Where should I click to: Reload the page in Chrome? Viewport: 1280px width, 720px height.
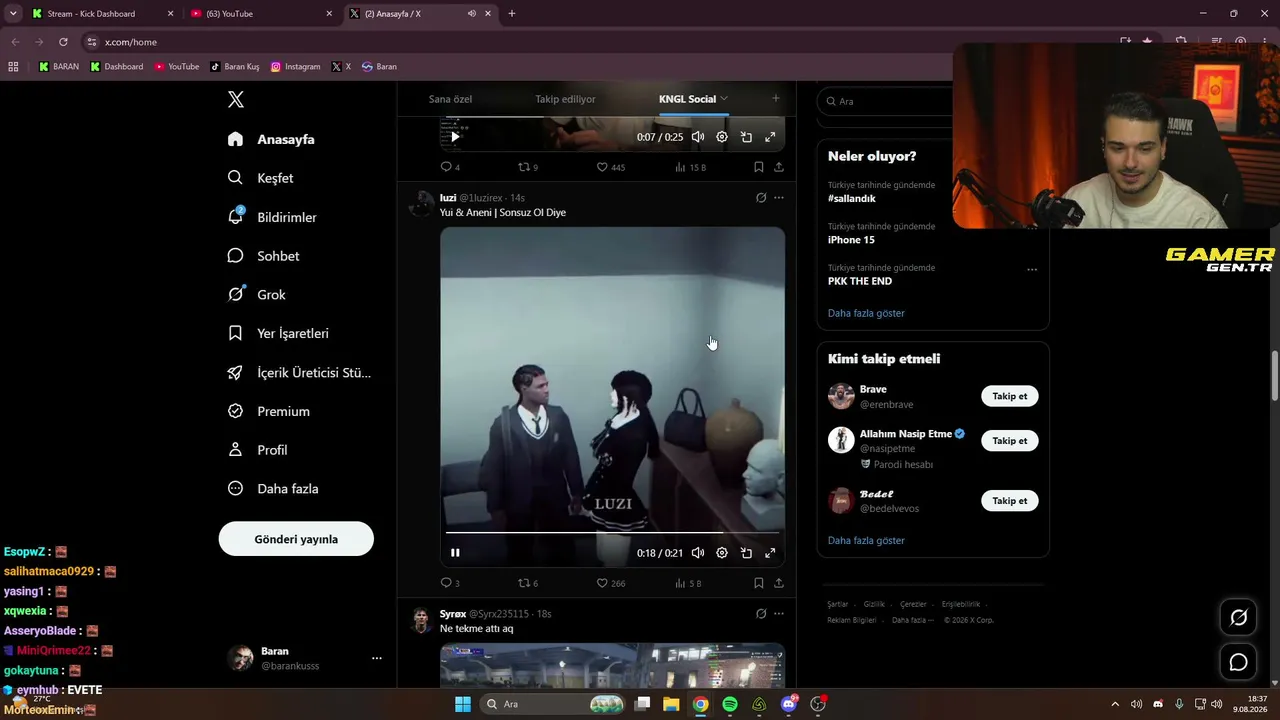tap(63, 42)
